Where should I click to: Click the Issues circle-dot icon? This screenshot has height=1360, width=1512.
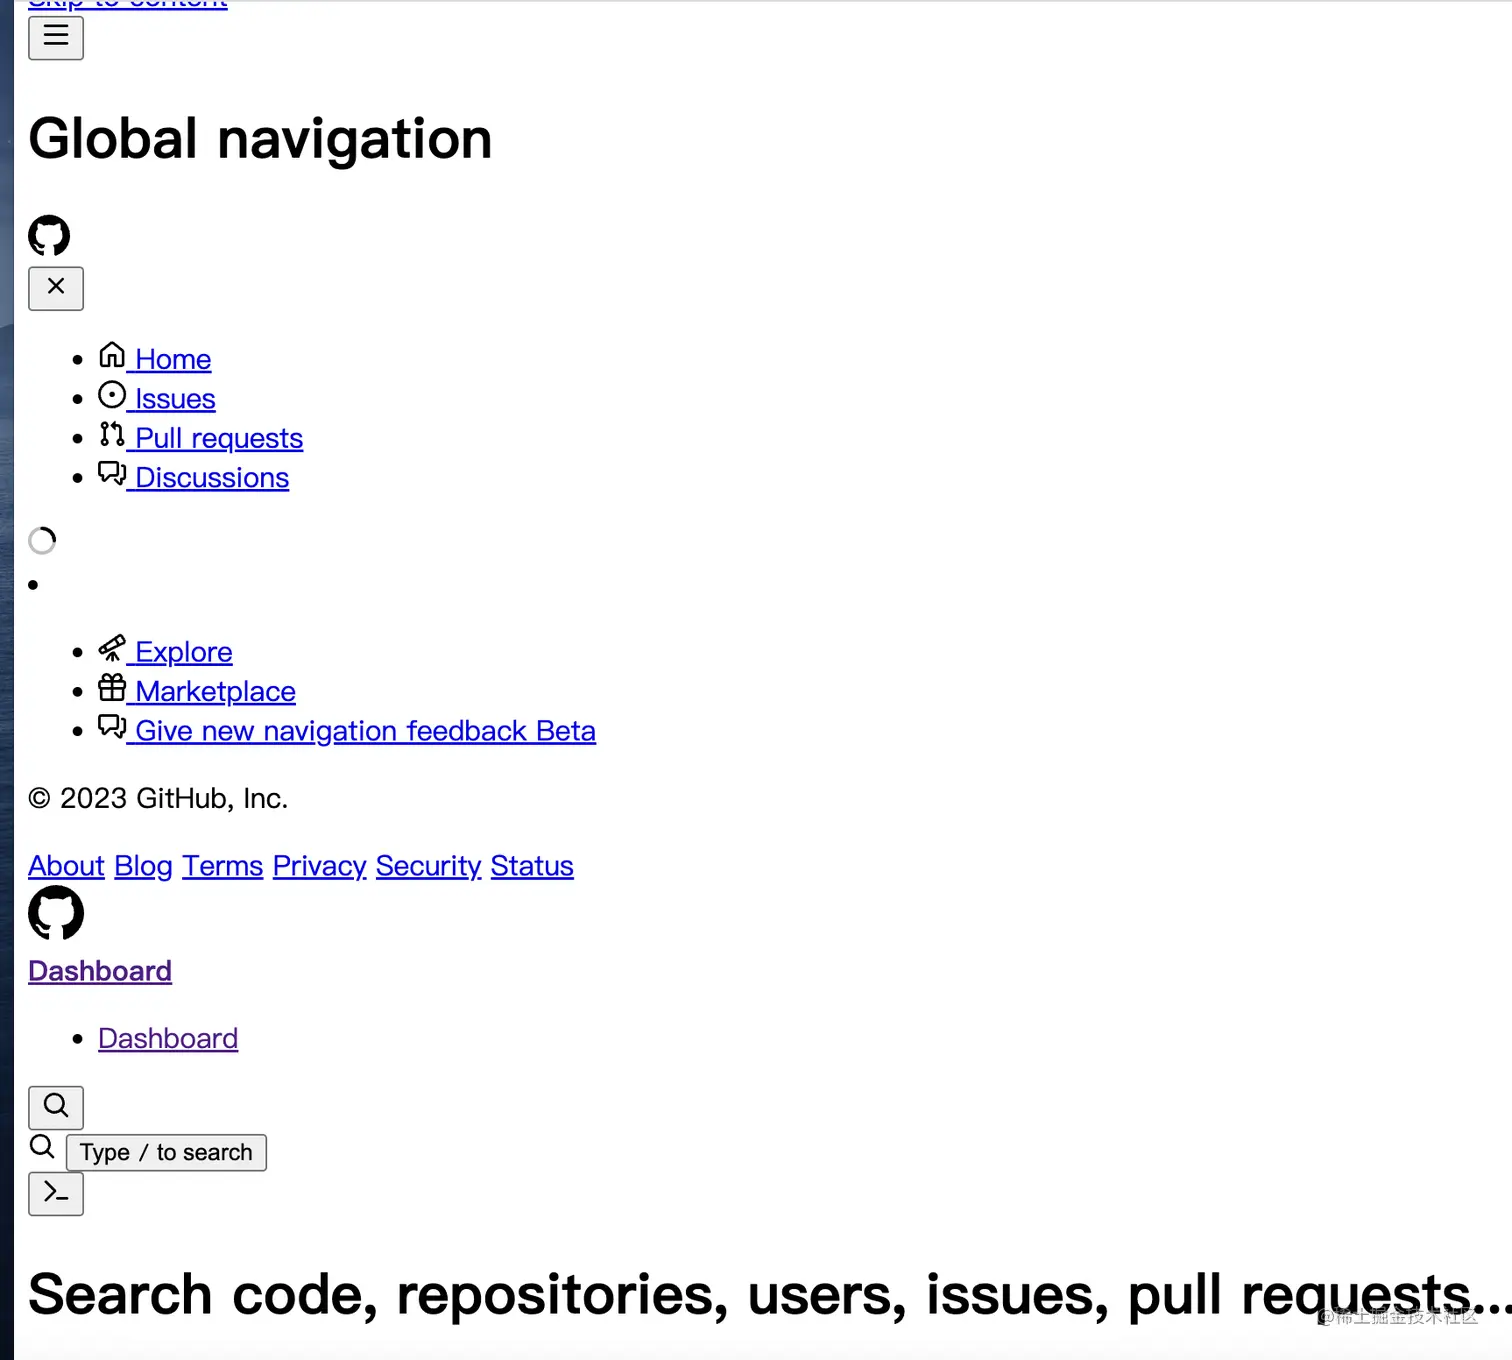click(112, 396)
